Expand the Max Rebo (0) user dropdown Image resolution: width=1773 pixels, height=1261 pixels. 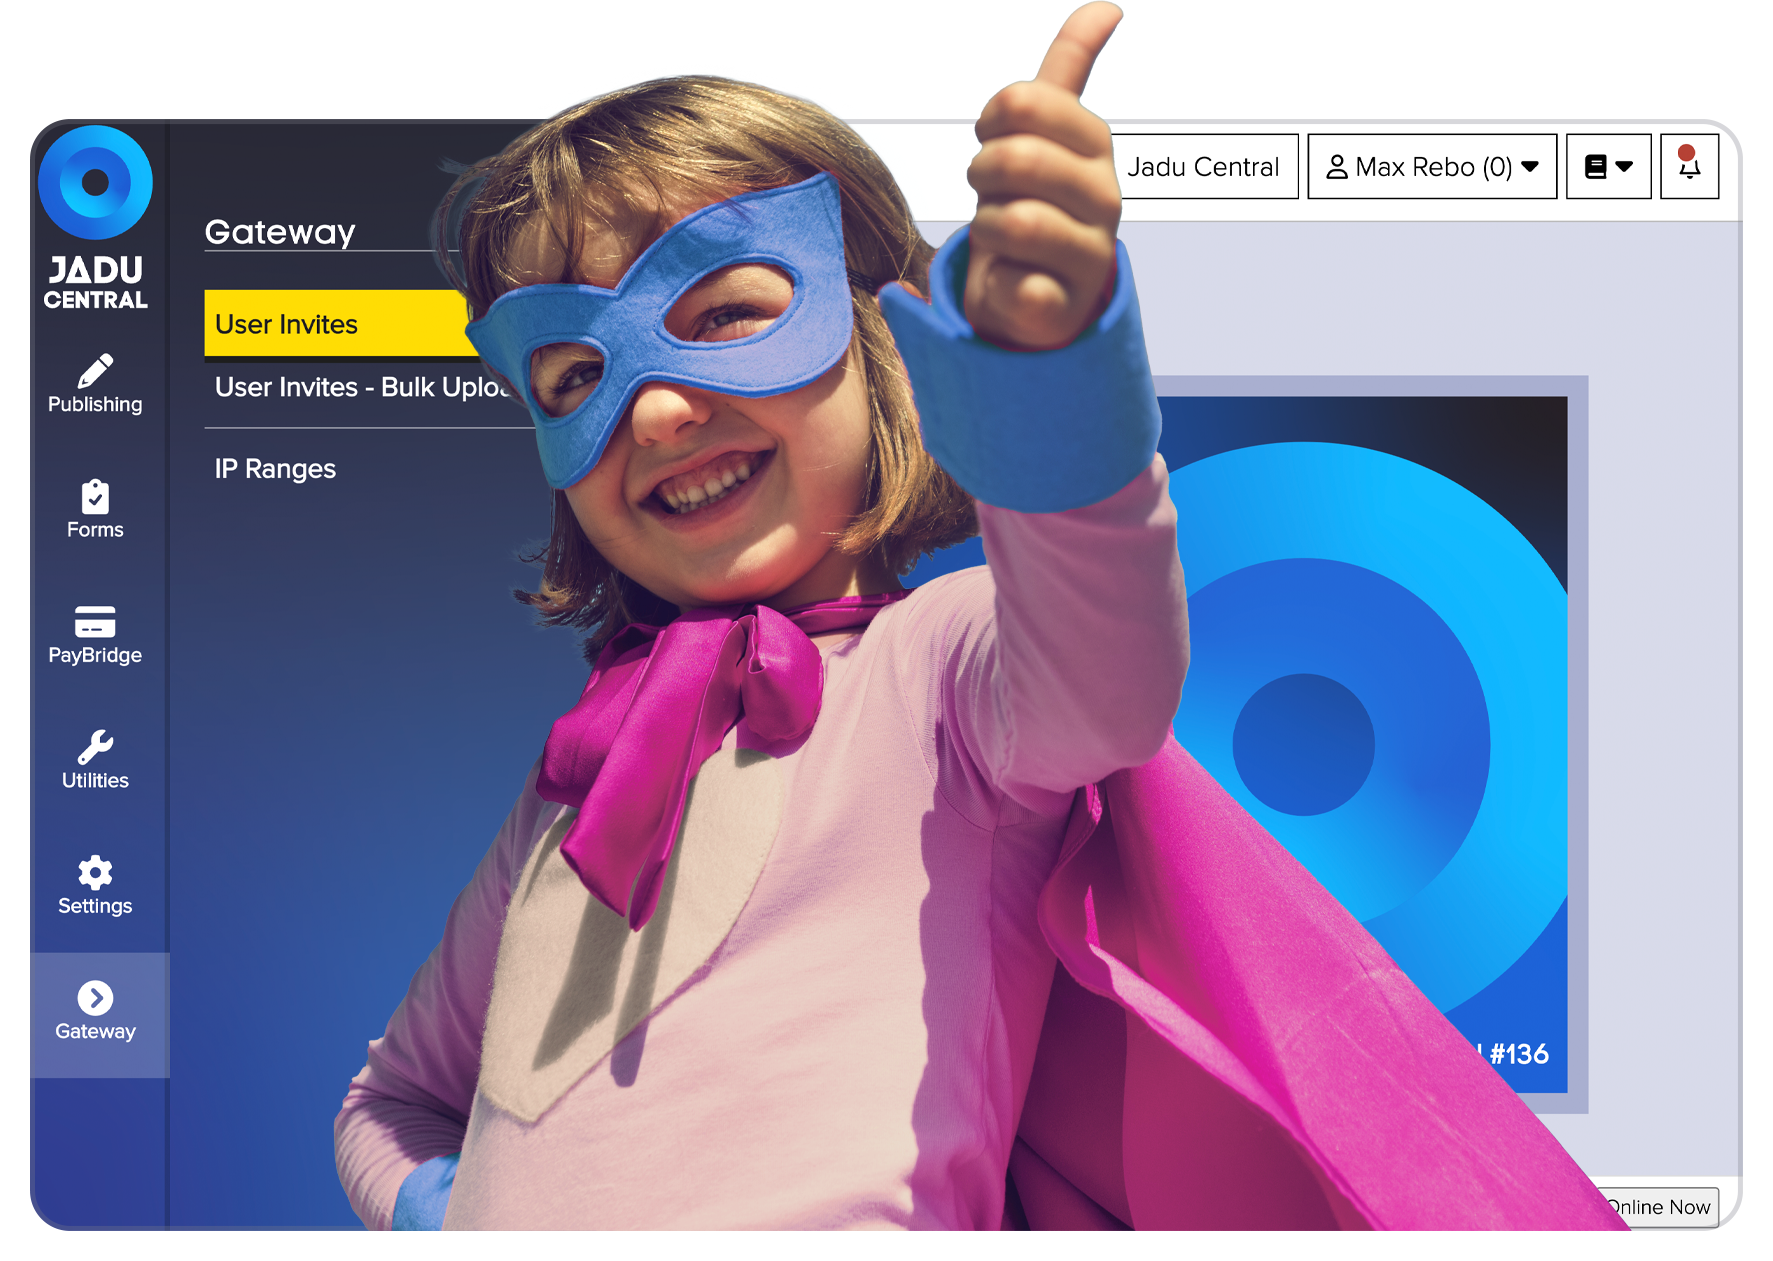point(1431,167)
